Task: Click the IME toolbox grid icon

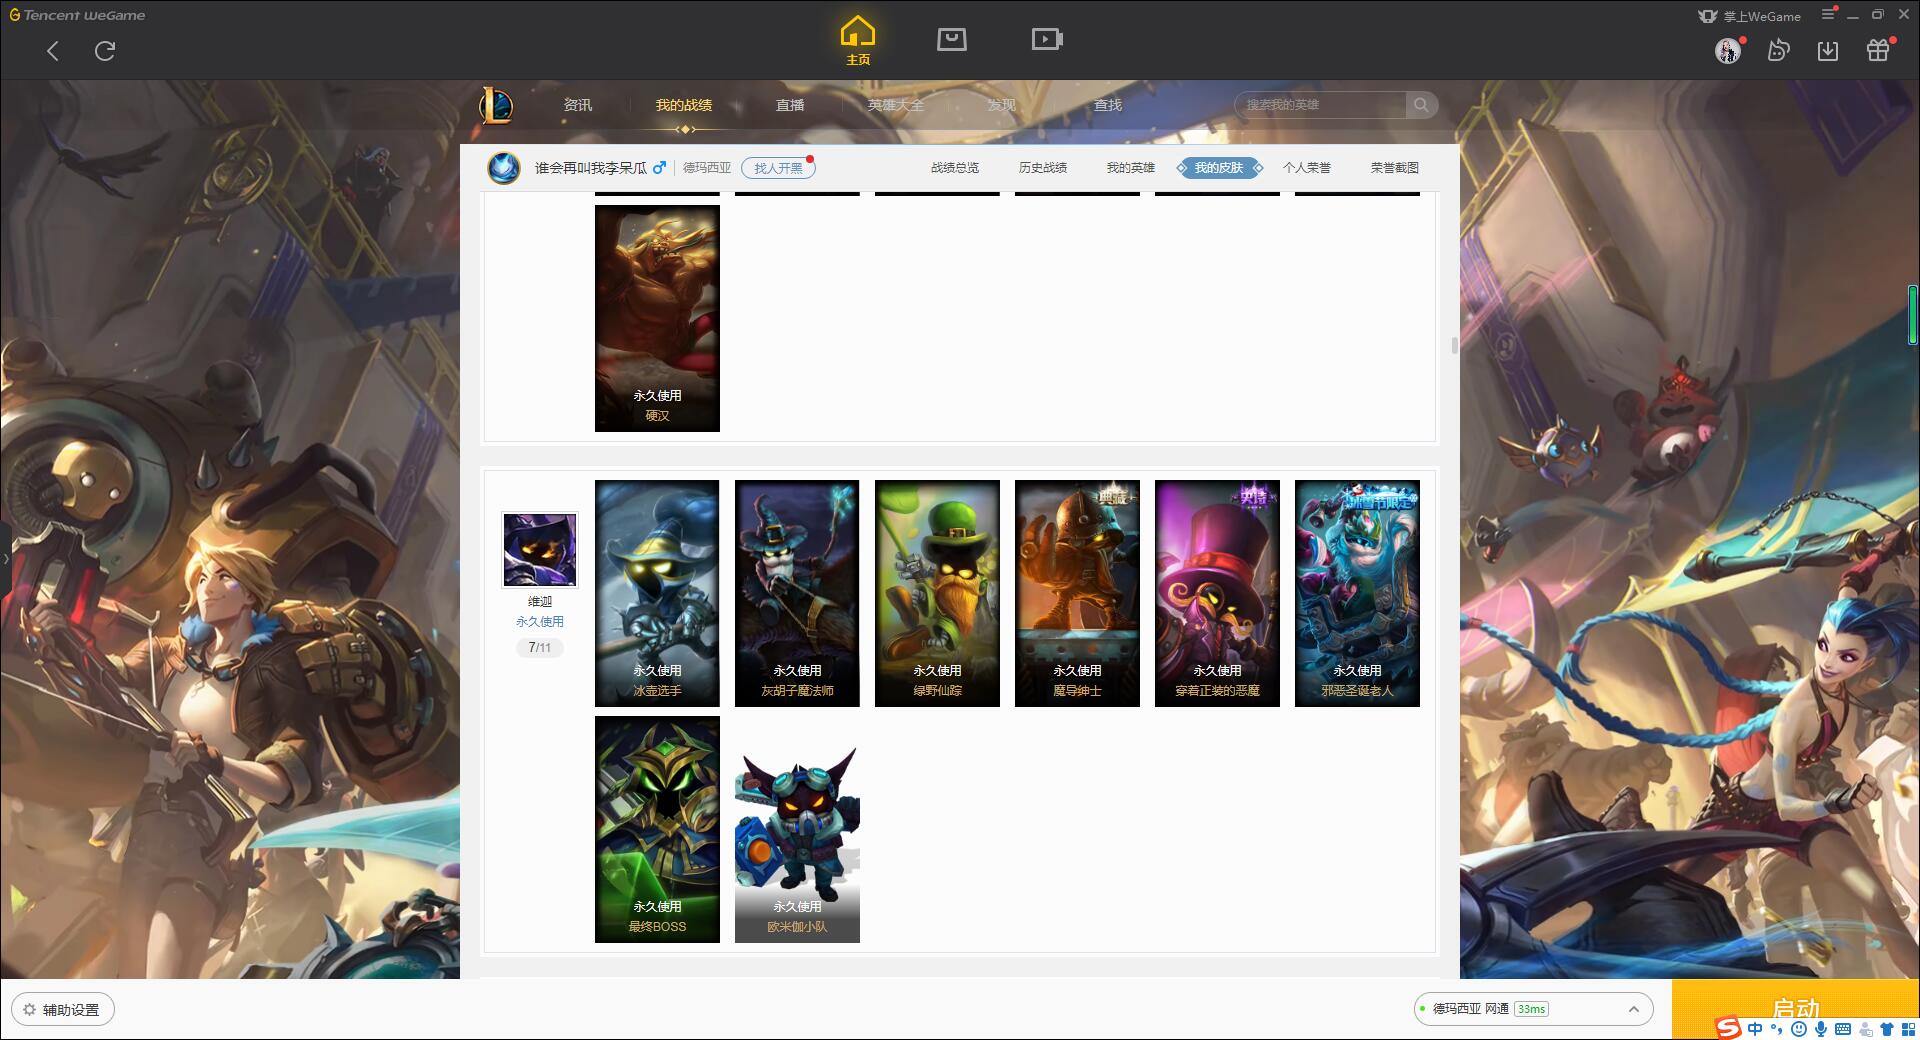Action: (x=1908, y=1029)
